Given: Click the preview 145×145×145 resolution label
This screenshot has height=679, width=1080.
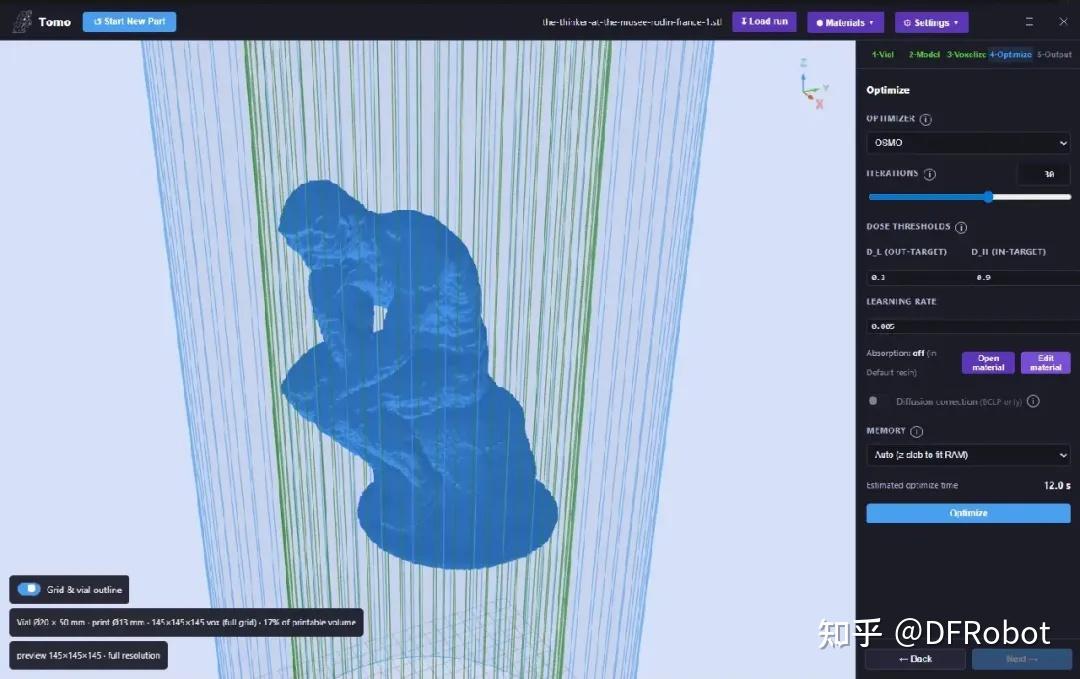Looking at the screenshot, I should coord(88,656).
